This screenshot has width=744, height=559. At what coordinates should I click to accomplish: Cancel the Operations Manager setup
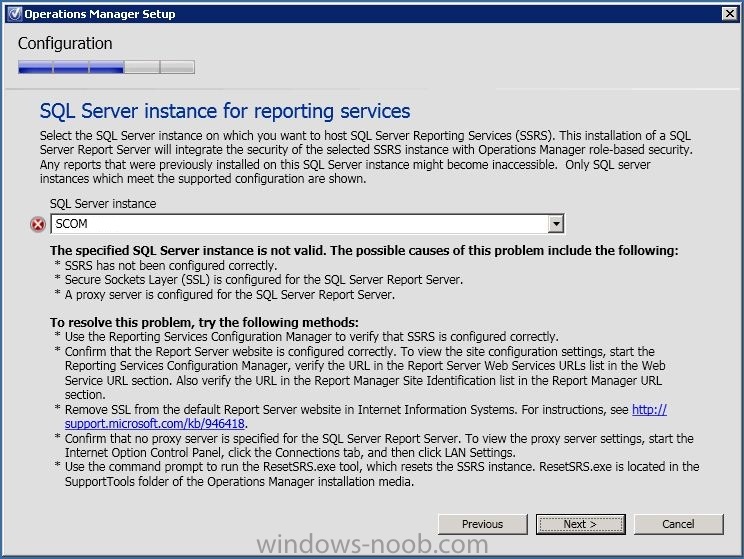[679, 524]
